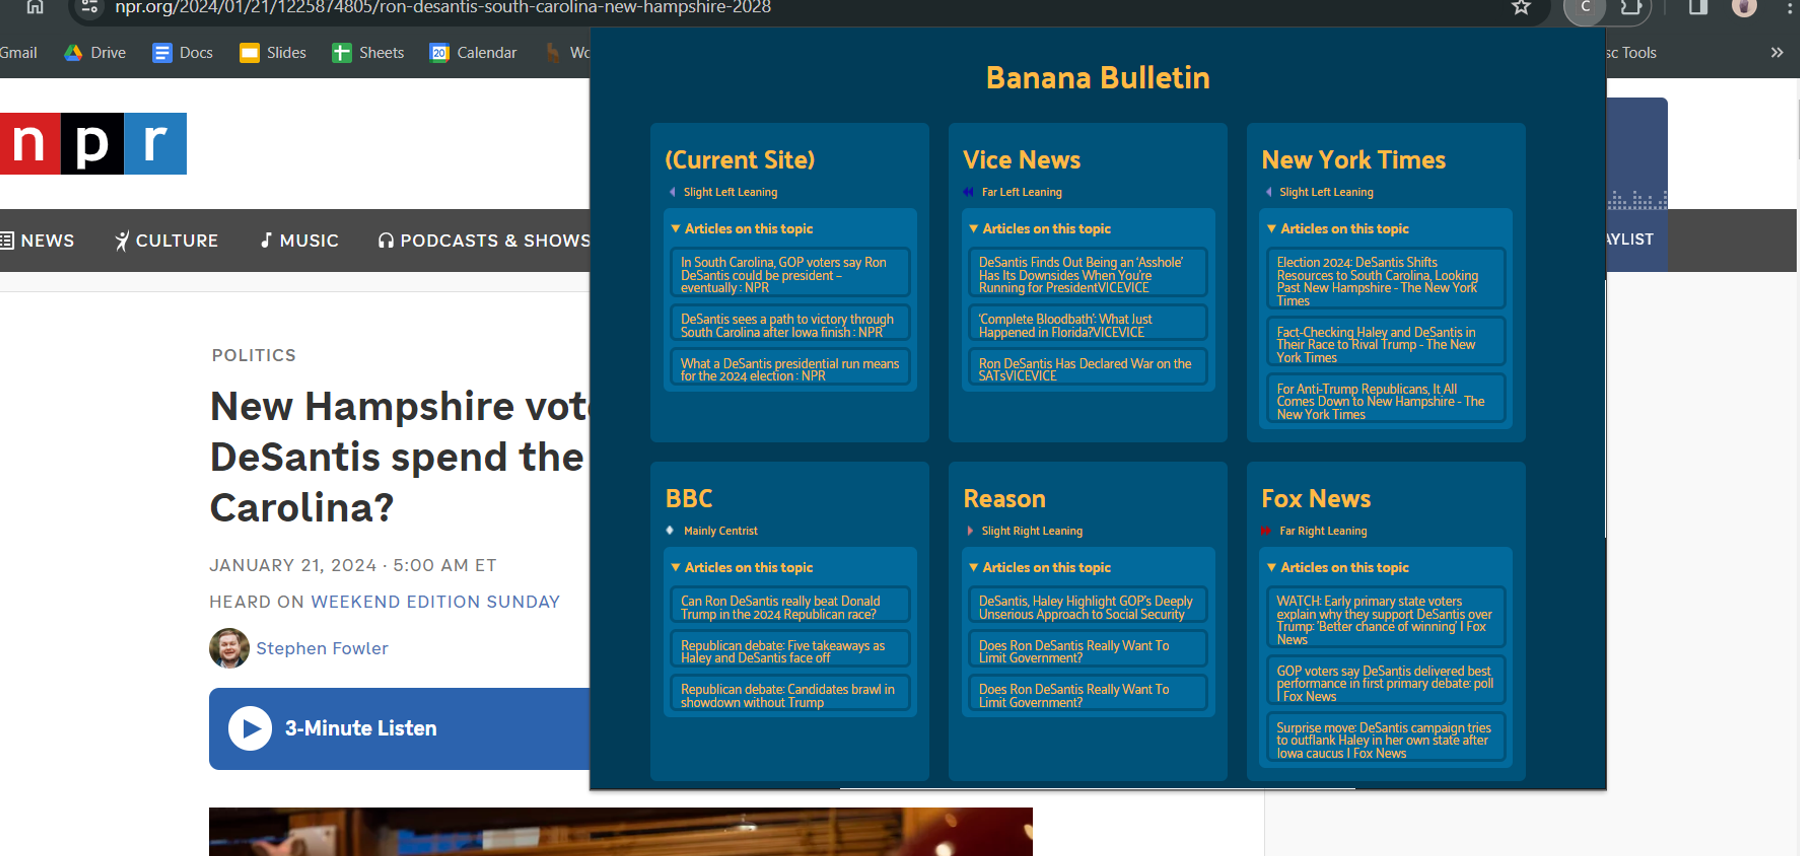
Task: Collapse Fox News articles on this topic
Action: point(1337,567)
